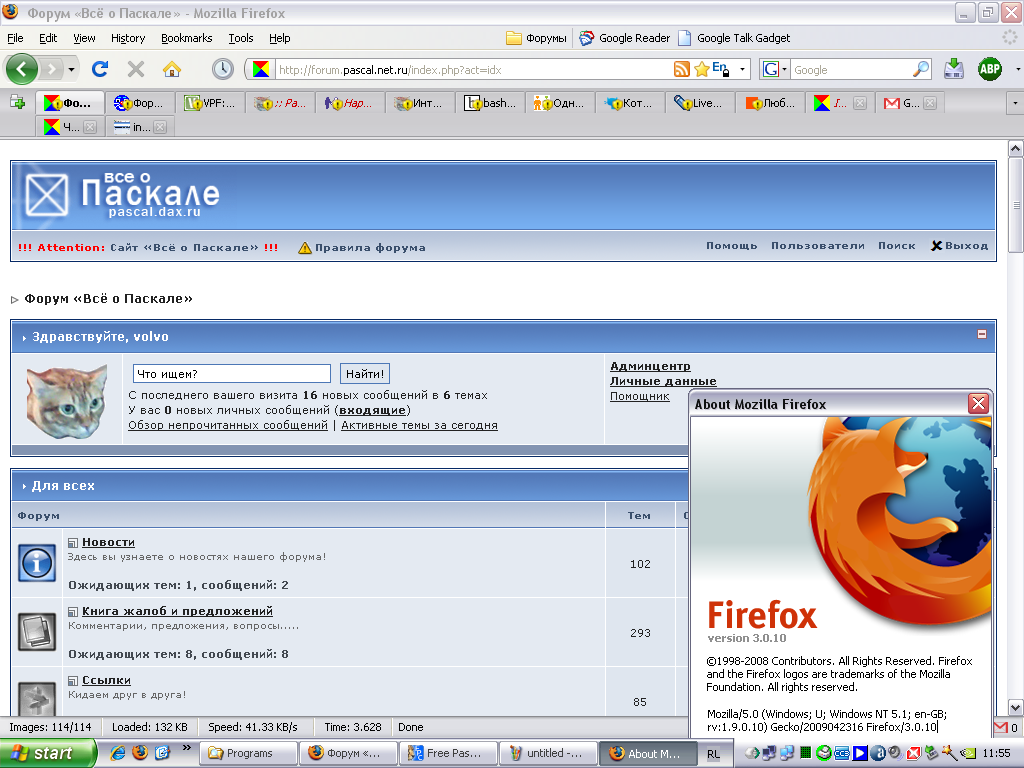Open the list all tabs dropdown

1014,103
